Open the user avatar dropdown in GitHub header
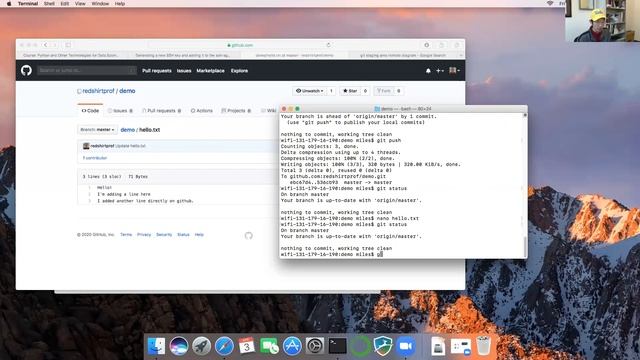Viewport: 640px width, 360px height. coord(454,71)
